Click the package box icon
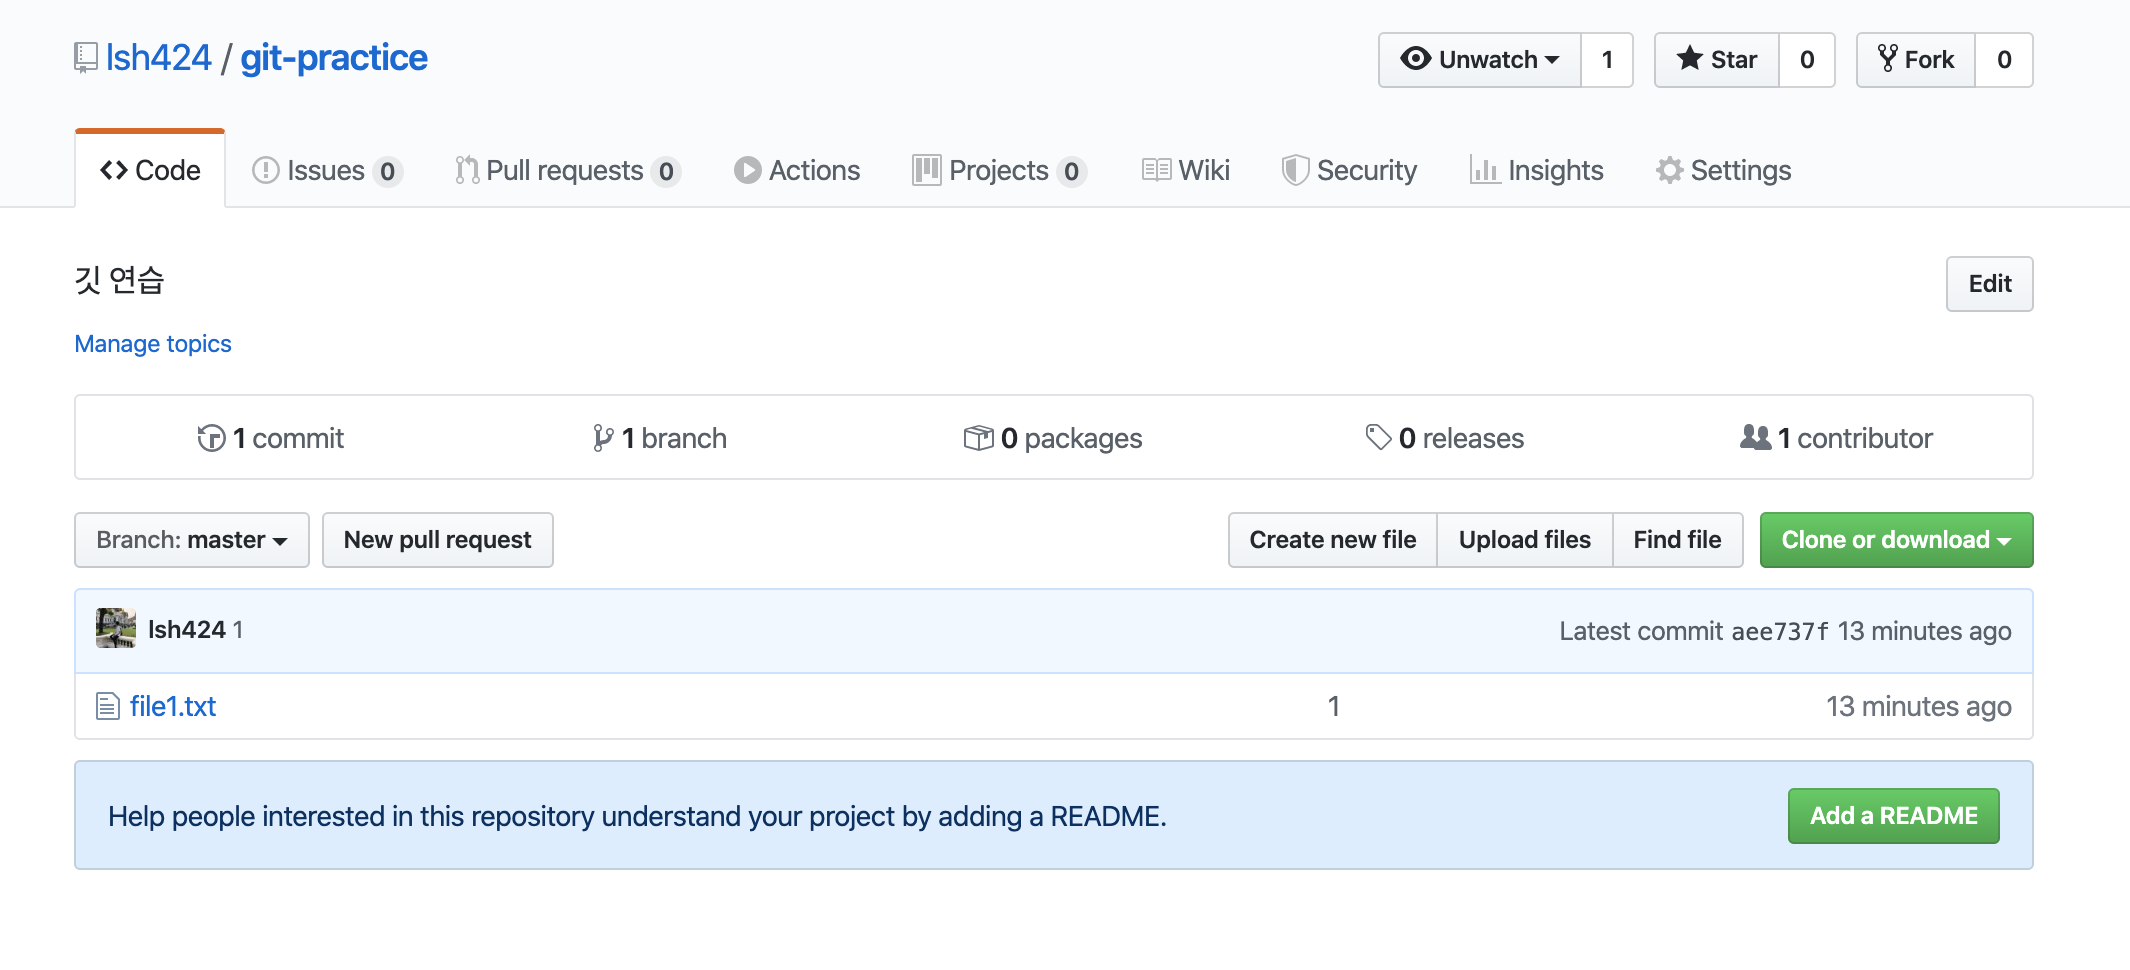This screenshot has height=970, width=2130. coord(978,438)
